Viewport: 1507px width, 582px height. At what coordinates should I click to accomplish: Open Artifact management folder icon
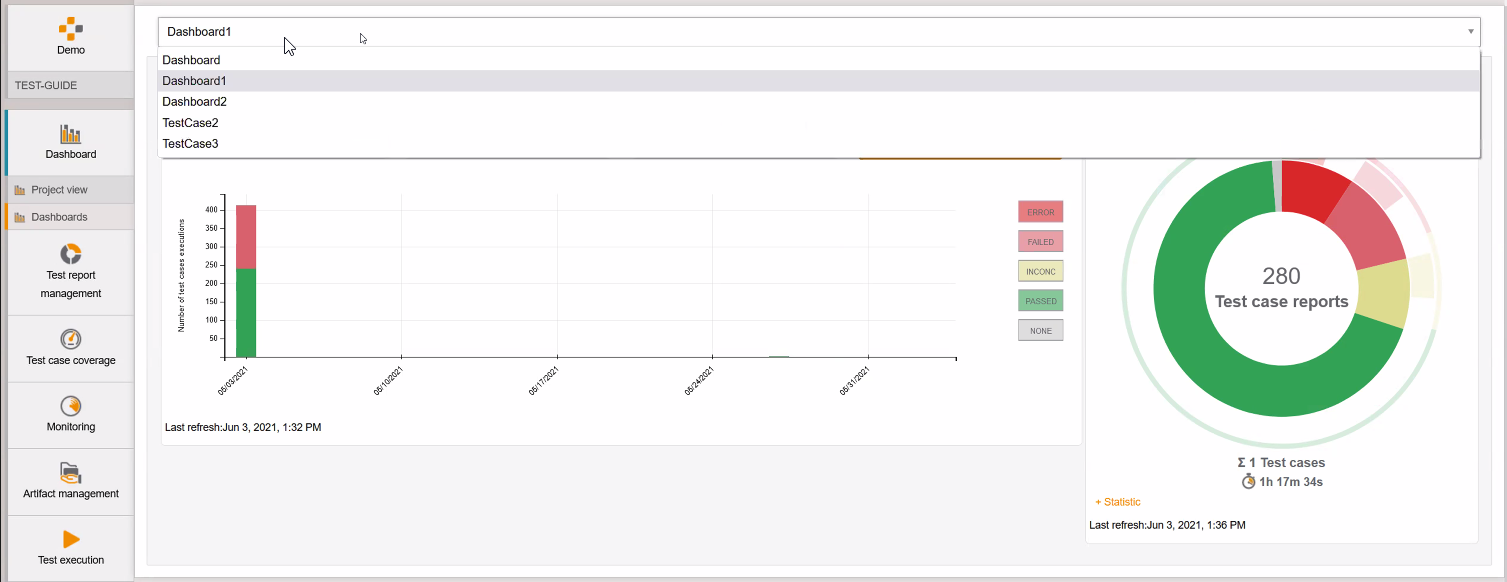(x=71, y=473)
